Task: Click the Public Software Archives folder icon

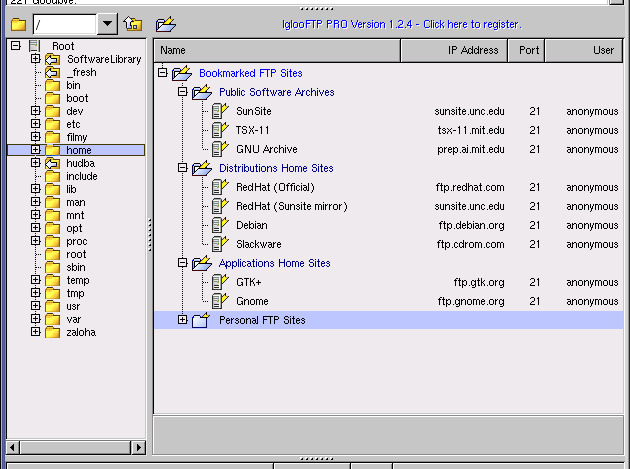Action: pos(202,92)
